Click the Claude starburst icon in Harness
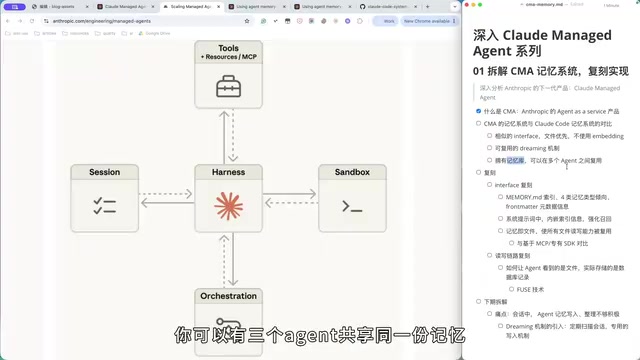 pos(229,206)
